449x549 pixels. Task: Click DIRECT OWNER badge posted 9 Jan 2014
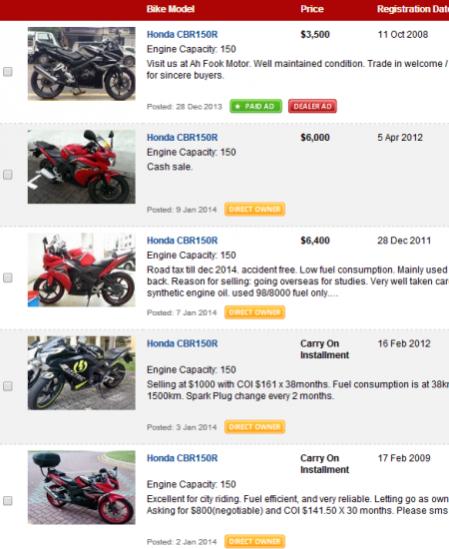coord(255,209)
